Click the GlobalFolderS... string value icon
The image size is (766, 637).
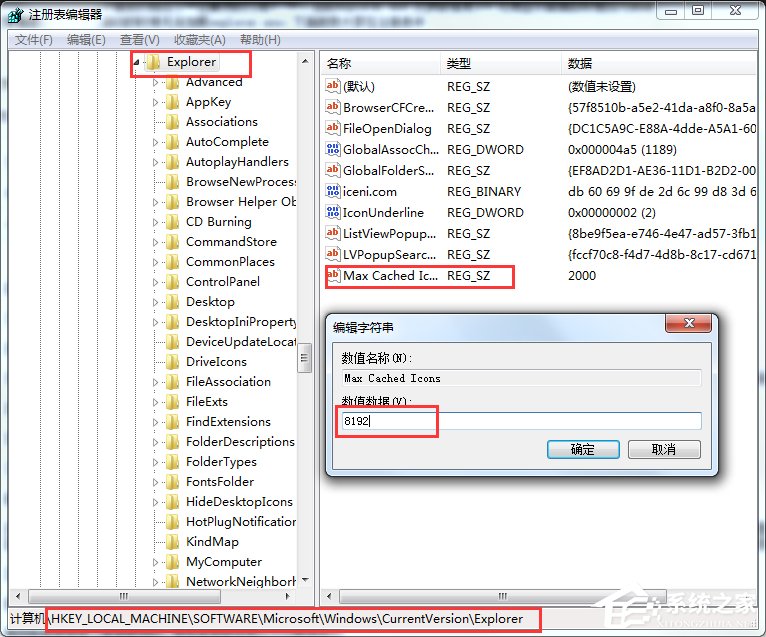(333, 170)
